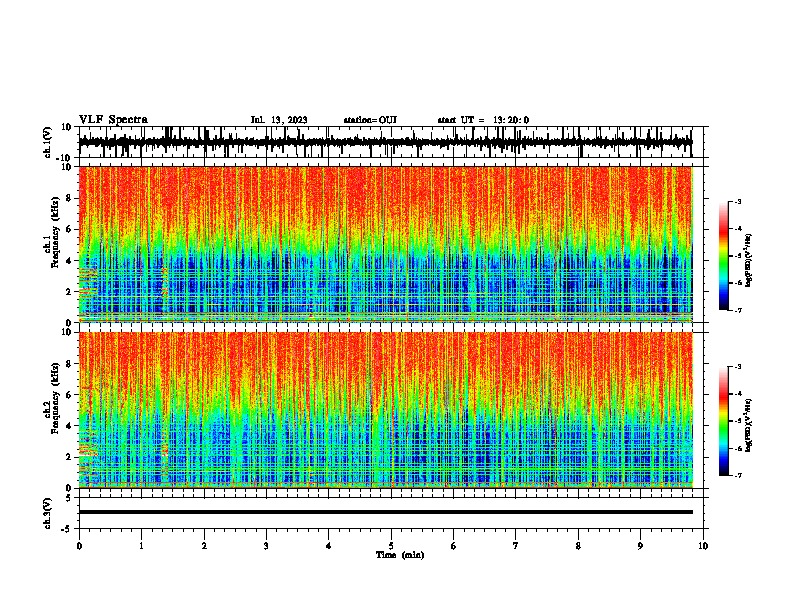Click the "Time (min)" x-axis label
The width and height of the screenshot is (792, 612).
[400, 555]
